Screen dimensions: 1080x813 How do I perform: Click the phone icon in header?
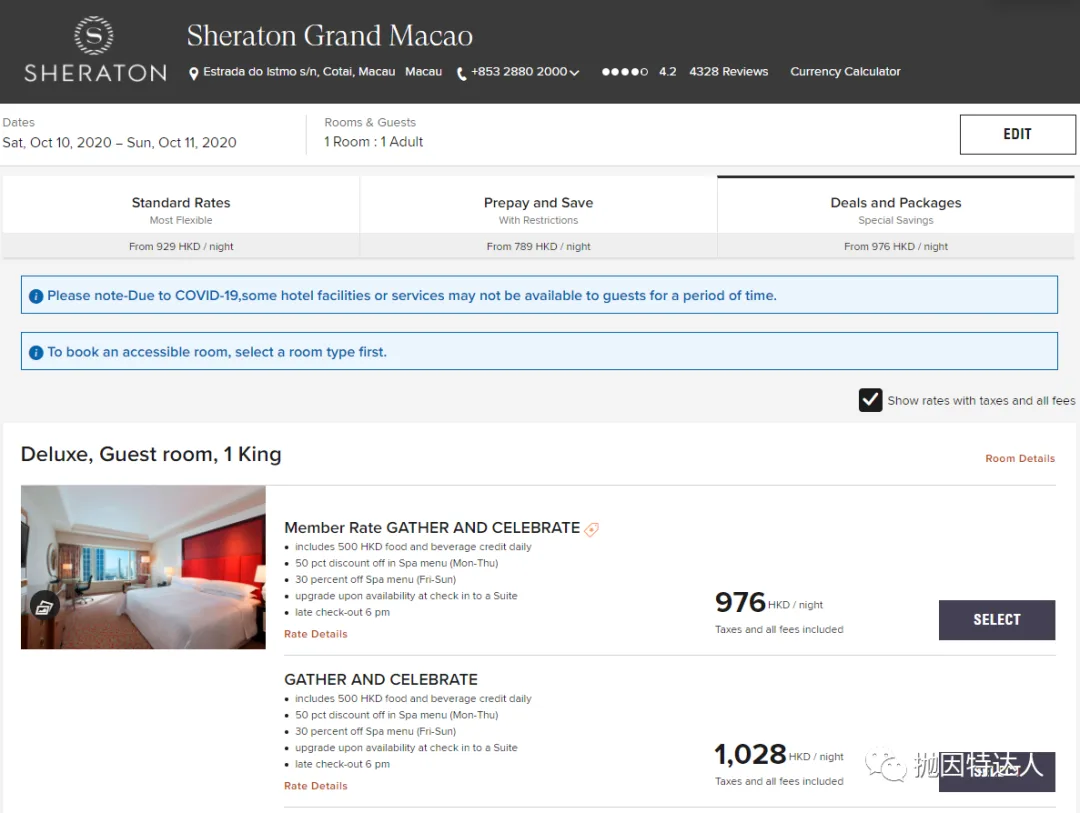click(x=461, y=73)
